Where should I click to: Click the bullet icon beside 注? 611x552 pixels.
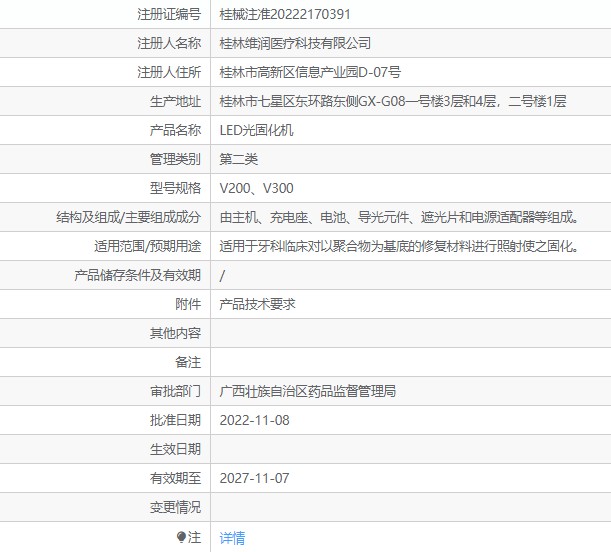click(181, 537)
